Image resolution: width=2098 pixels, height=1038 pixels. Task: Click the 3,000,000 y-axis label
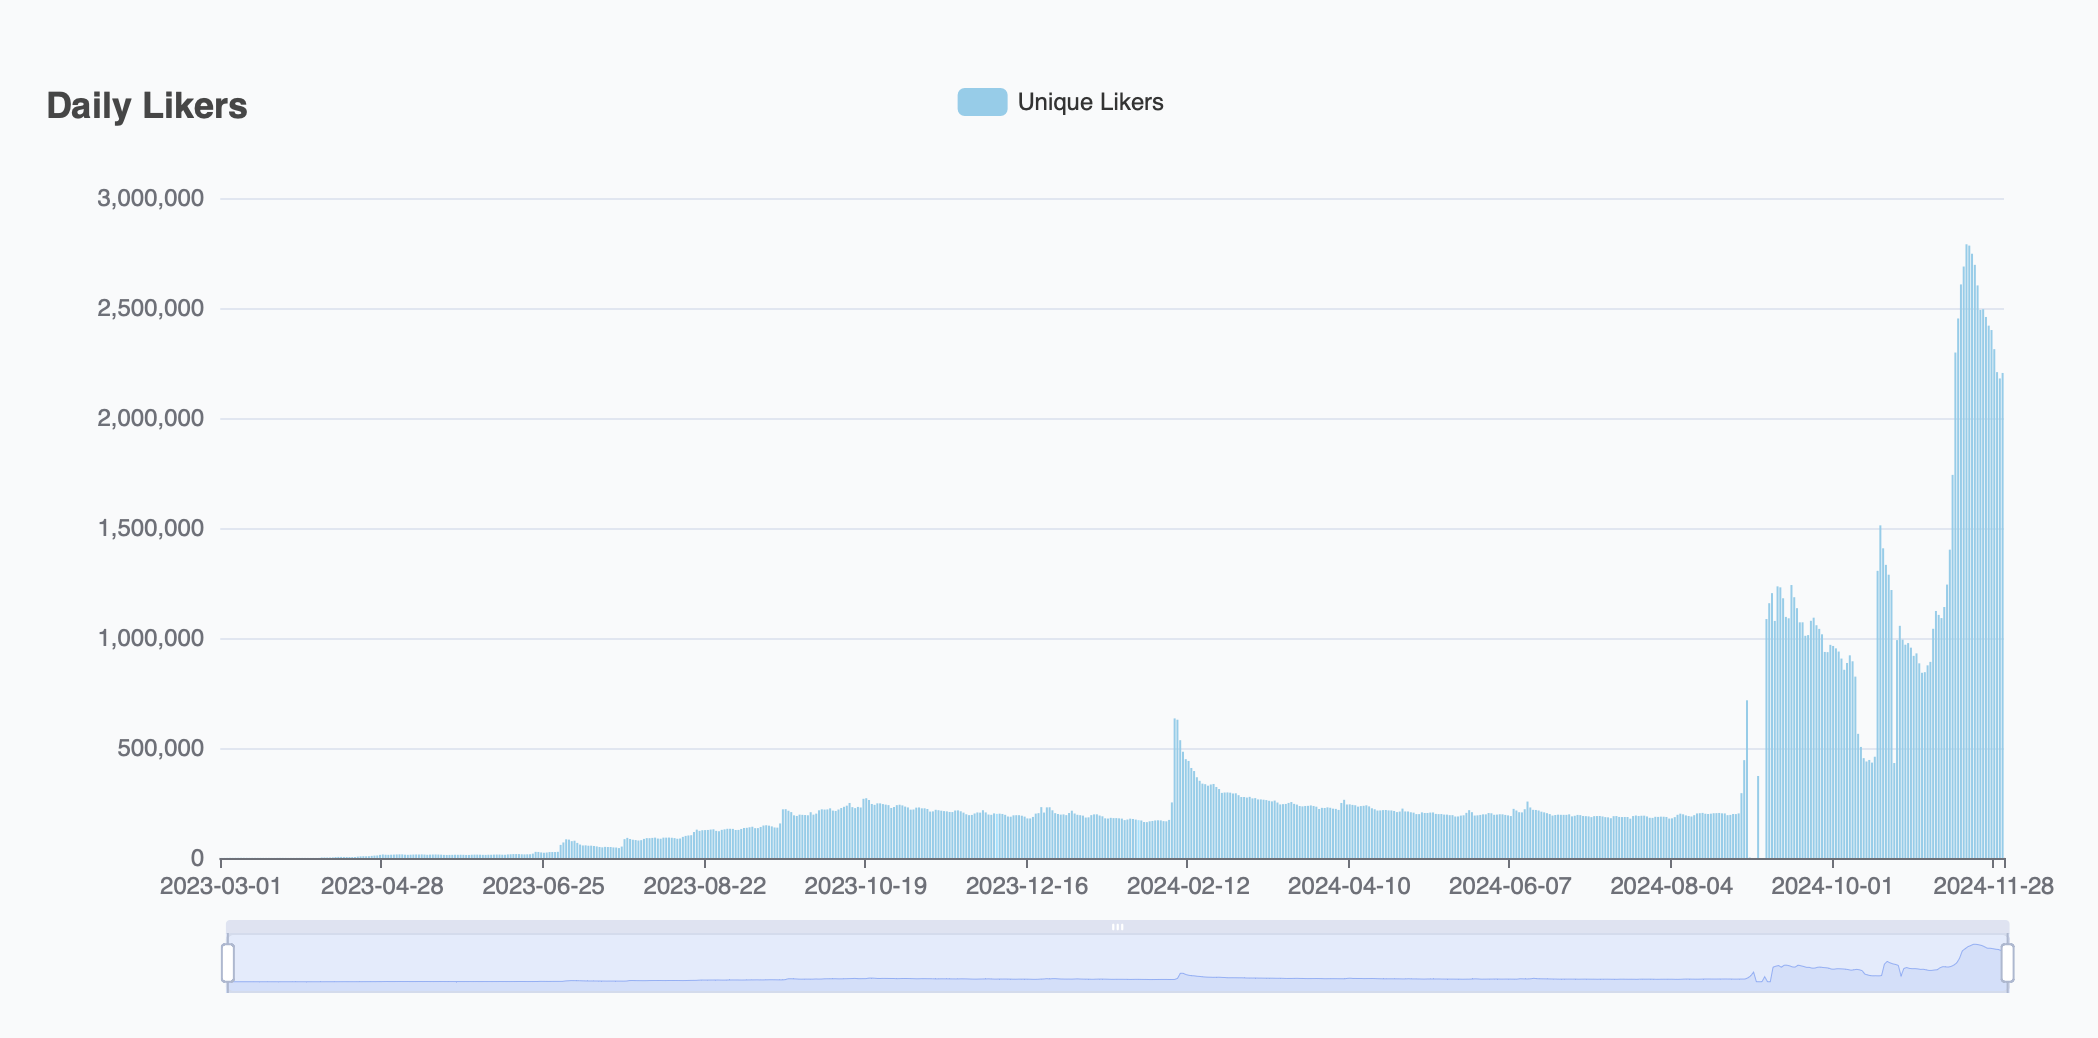pos(150,198)
